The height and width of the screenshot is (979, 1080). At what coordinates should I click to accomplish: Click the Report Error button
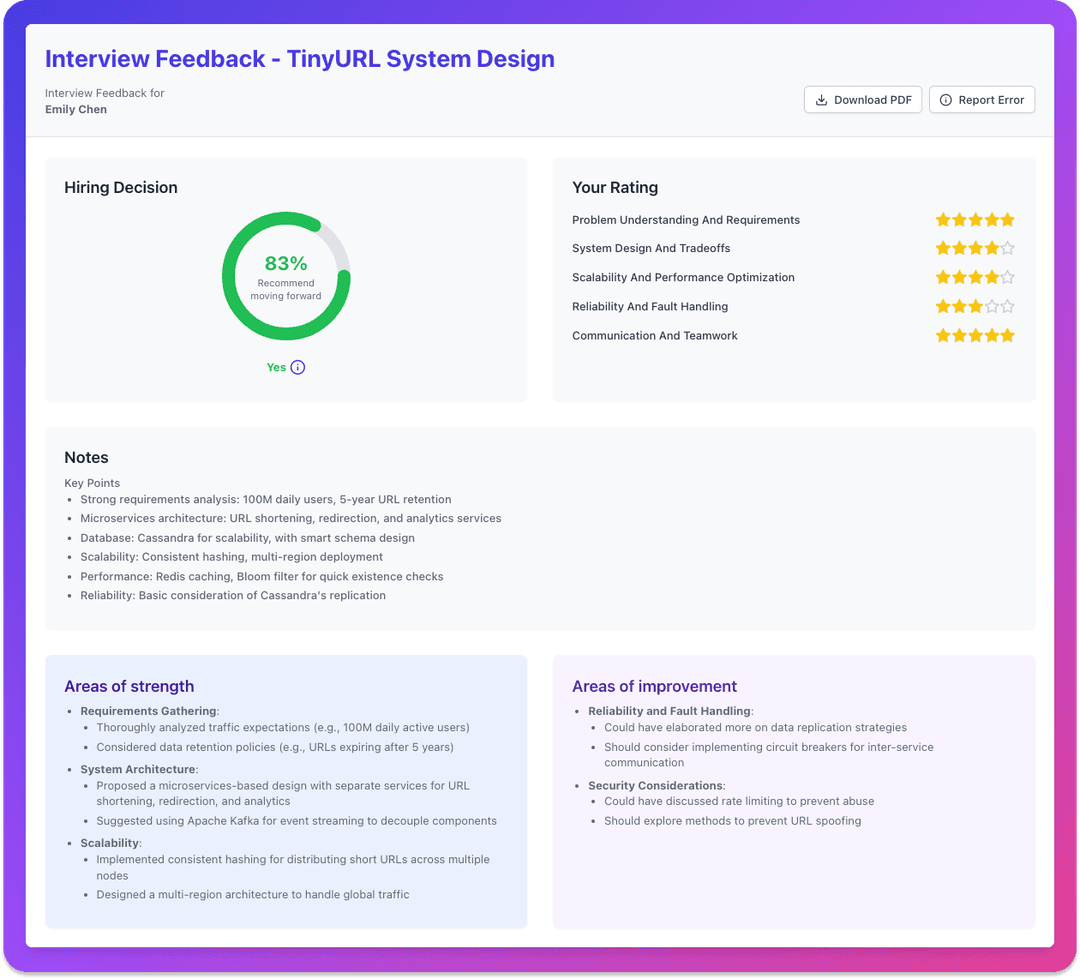point(981,99)
